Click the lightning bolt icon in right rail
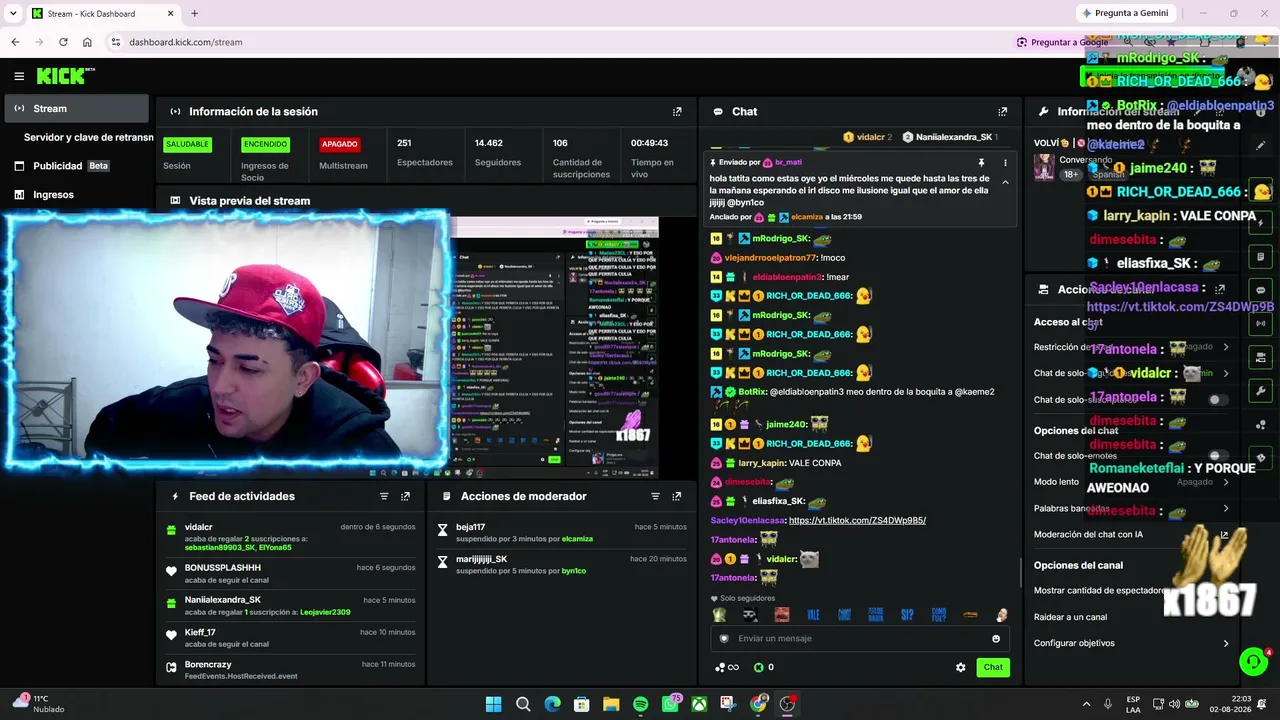The width and height of the screenshot is (1280, 720). 1261,222
